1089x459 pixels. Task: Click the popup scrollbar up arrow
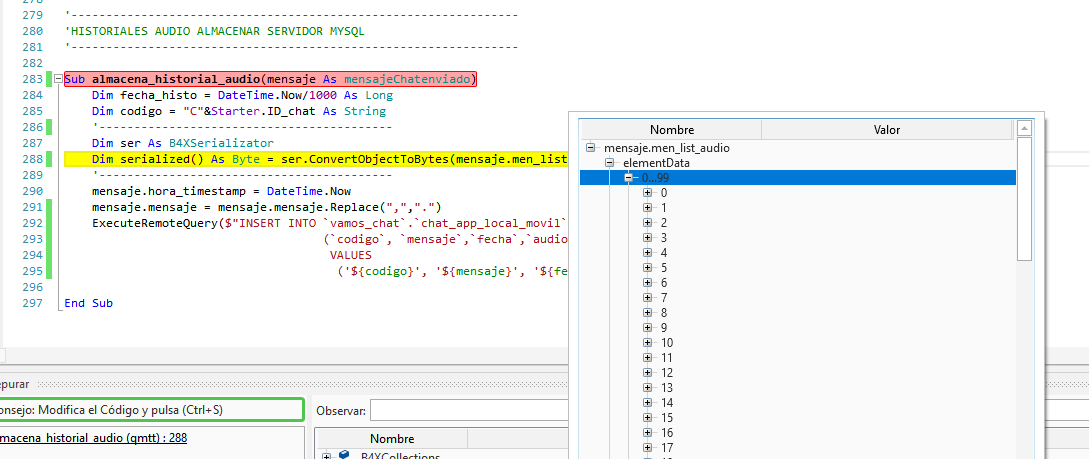[1024, 129]
